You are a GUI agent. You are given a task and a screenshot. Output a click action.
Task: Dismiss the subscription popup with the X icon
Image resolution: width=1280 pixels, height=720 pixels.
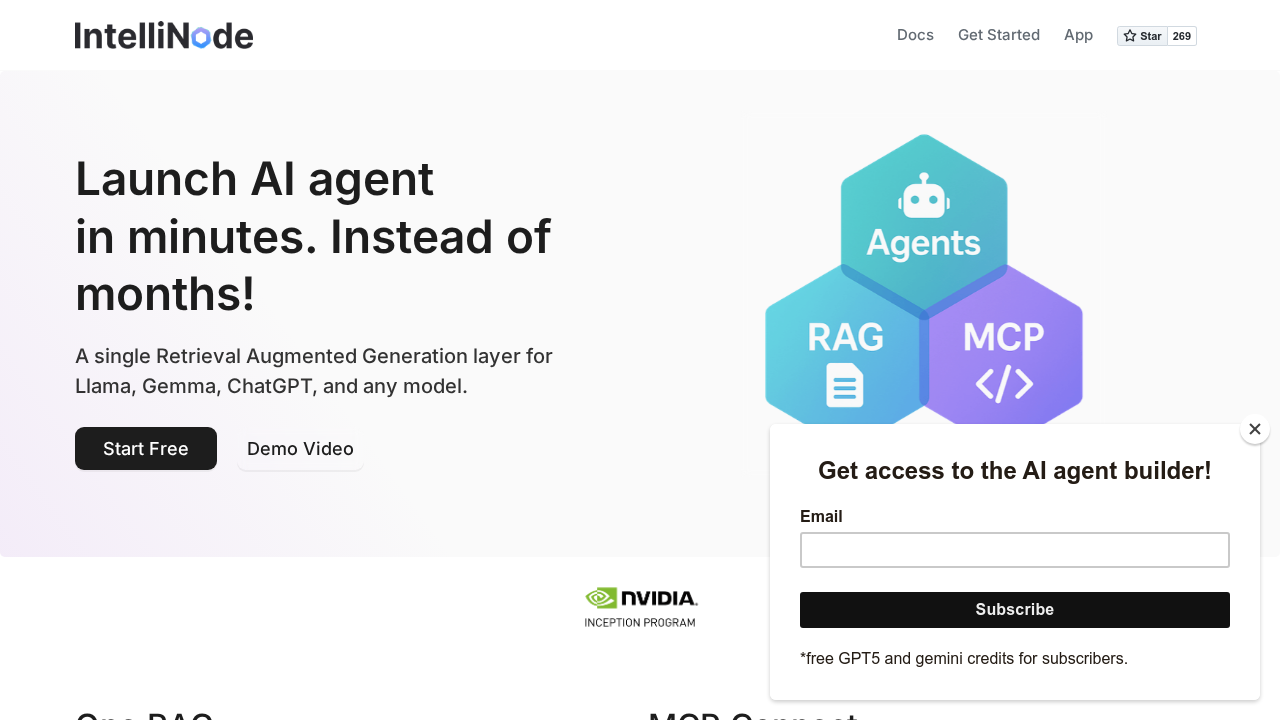coord(1255,429)
